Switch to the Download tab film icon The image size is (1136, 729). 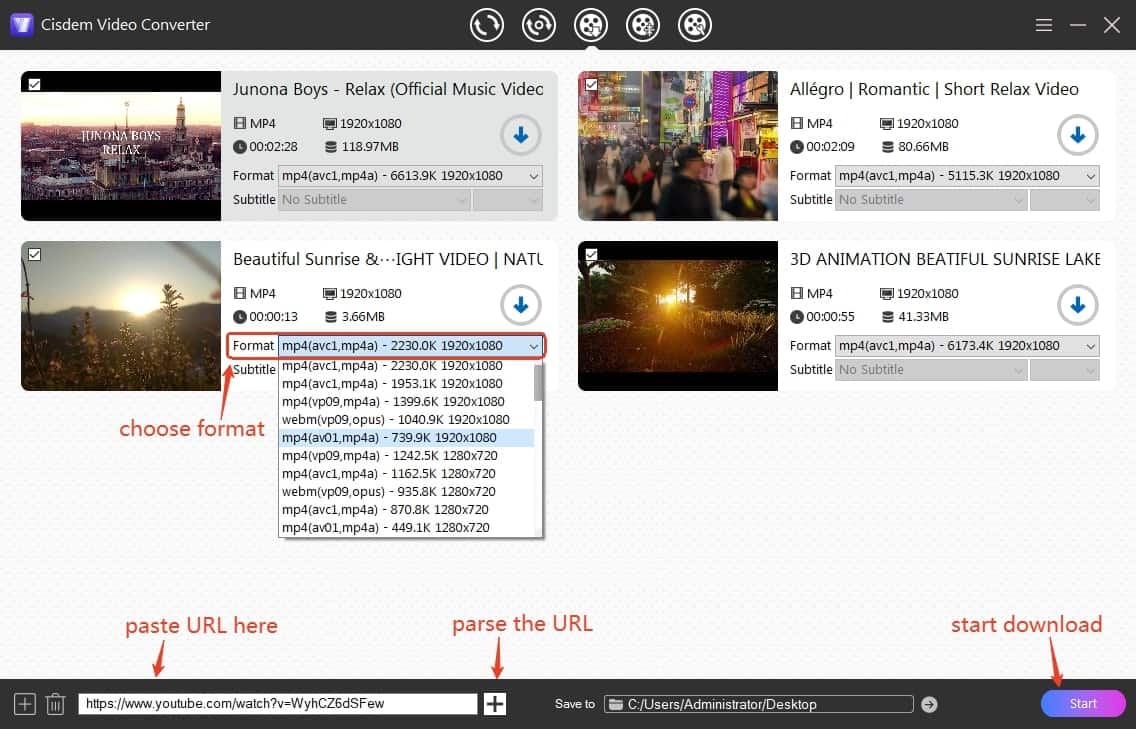point(590,25)
